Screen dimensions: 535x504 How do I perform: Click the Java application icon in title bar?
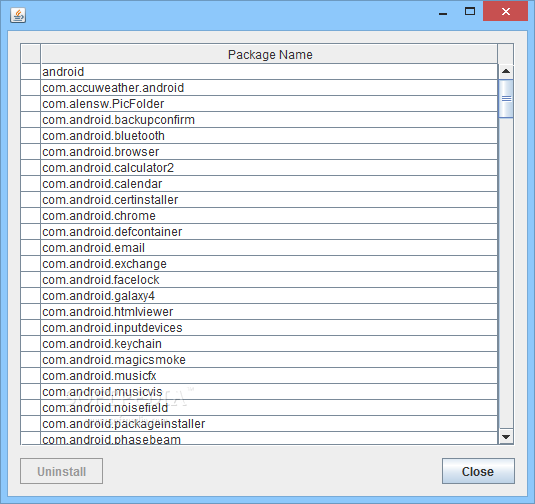(x=18, y=15)
